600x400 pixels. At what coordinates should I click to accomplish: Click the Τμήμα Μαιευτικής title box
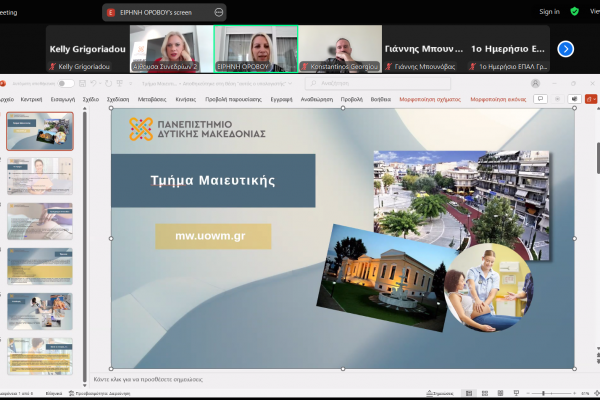[213, 181]
